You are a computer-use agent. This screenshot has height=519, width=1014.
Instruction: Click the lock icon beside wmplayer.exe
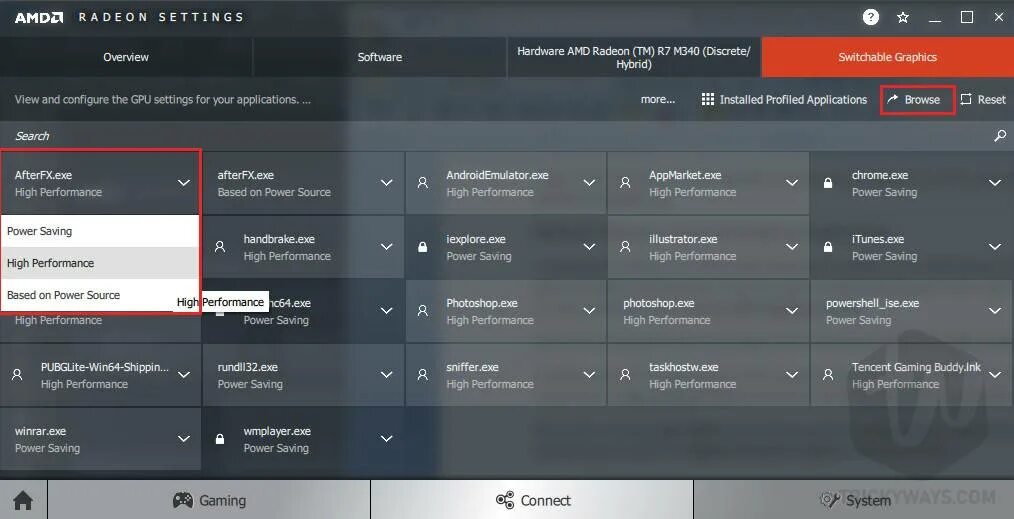coord(220,439)
